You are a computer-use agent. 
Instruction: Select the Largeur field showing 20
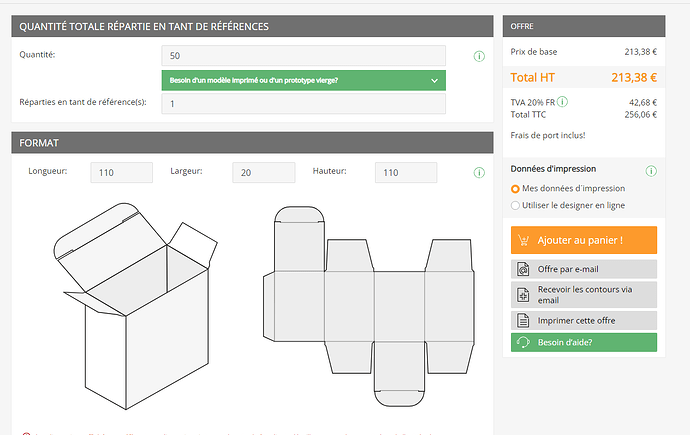[263, 173]
